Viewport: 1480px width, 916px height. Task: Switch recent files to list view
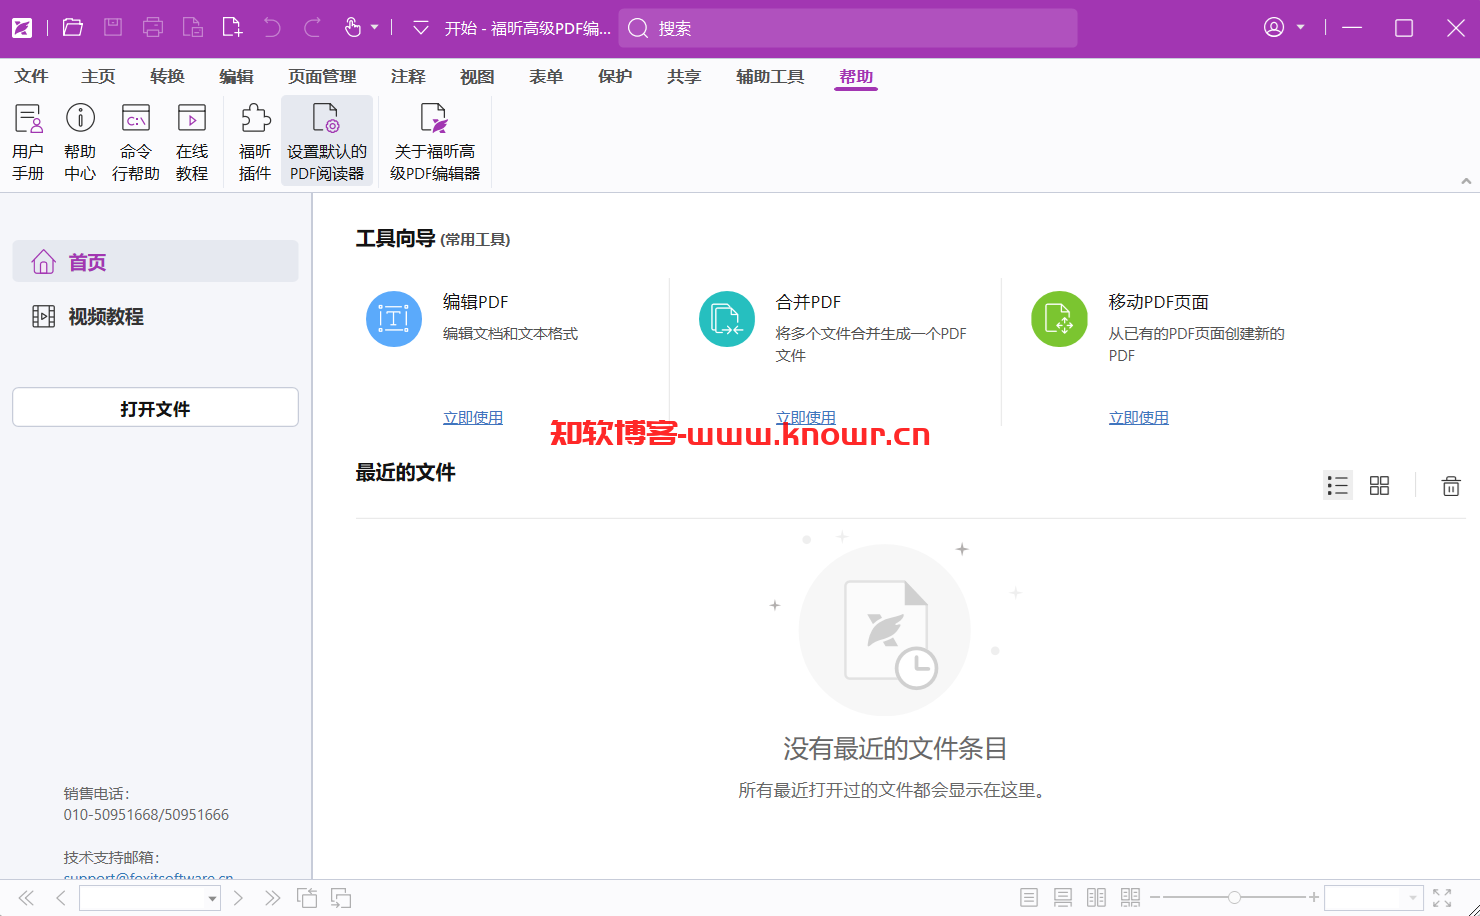coord(1338,486)
